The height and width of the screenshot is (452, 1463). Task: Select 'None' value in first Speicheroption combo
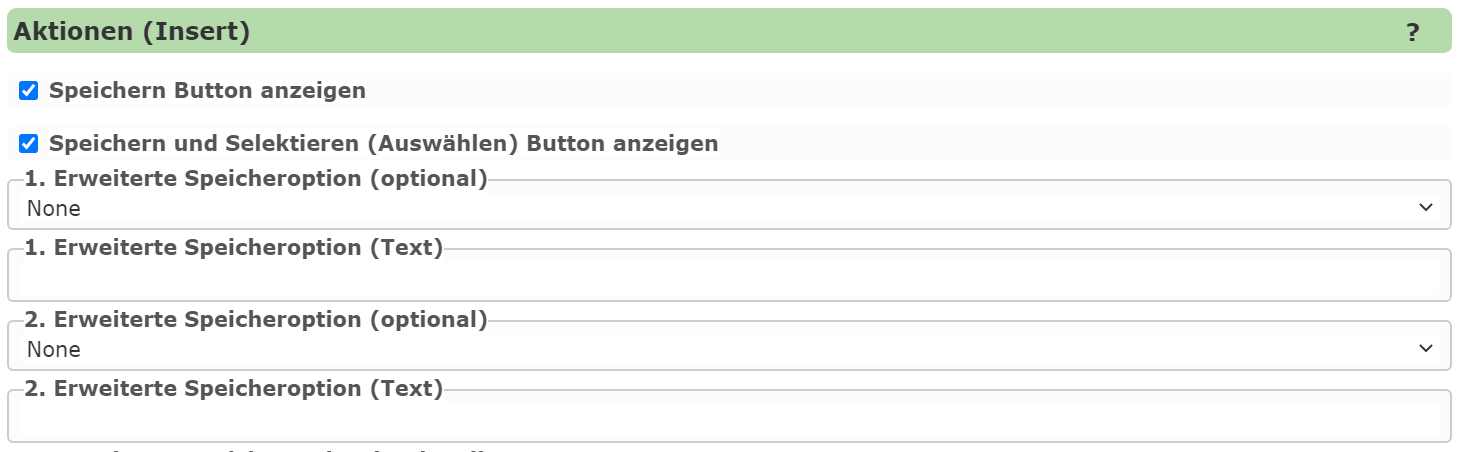[x=54, y=209]
